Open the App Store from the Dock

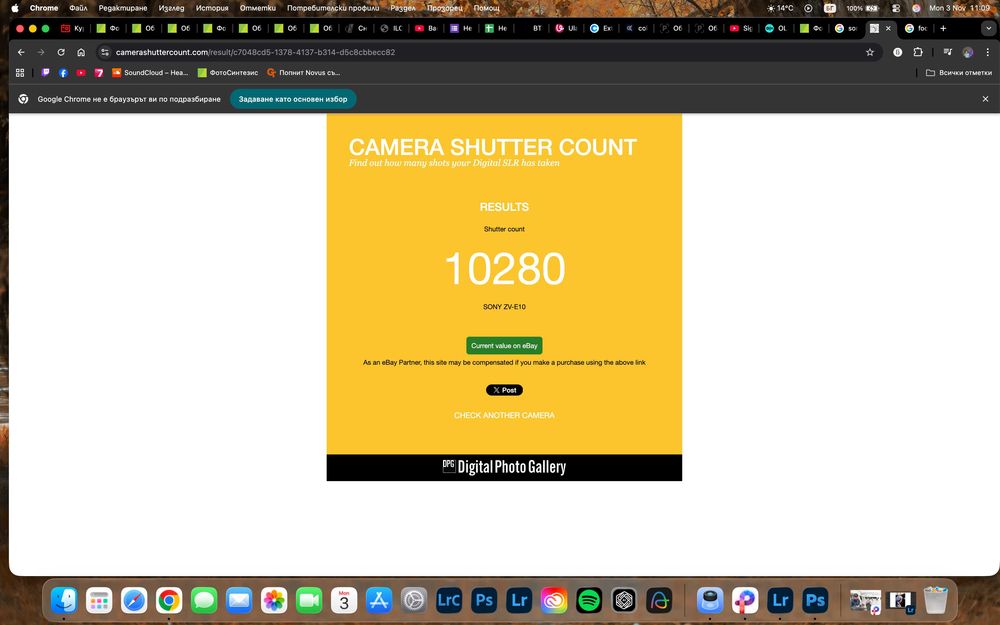point(379,600)
